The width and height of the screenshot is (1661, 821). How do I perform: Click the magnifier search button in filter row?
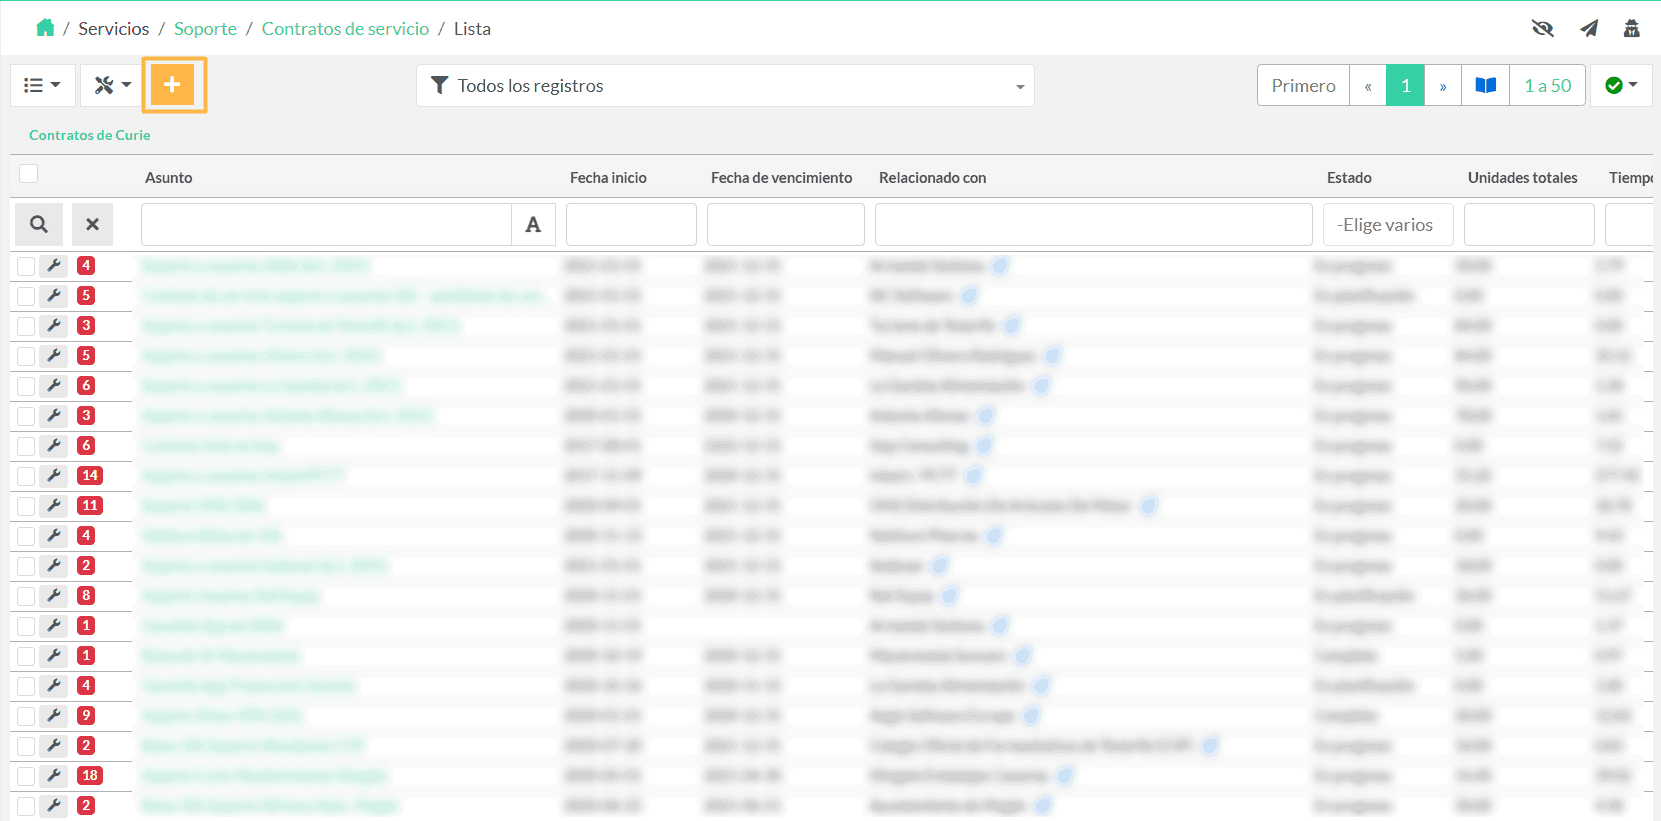click(x=38, y=224)
